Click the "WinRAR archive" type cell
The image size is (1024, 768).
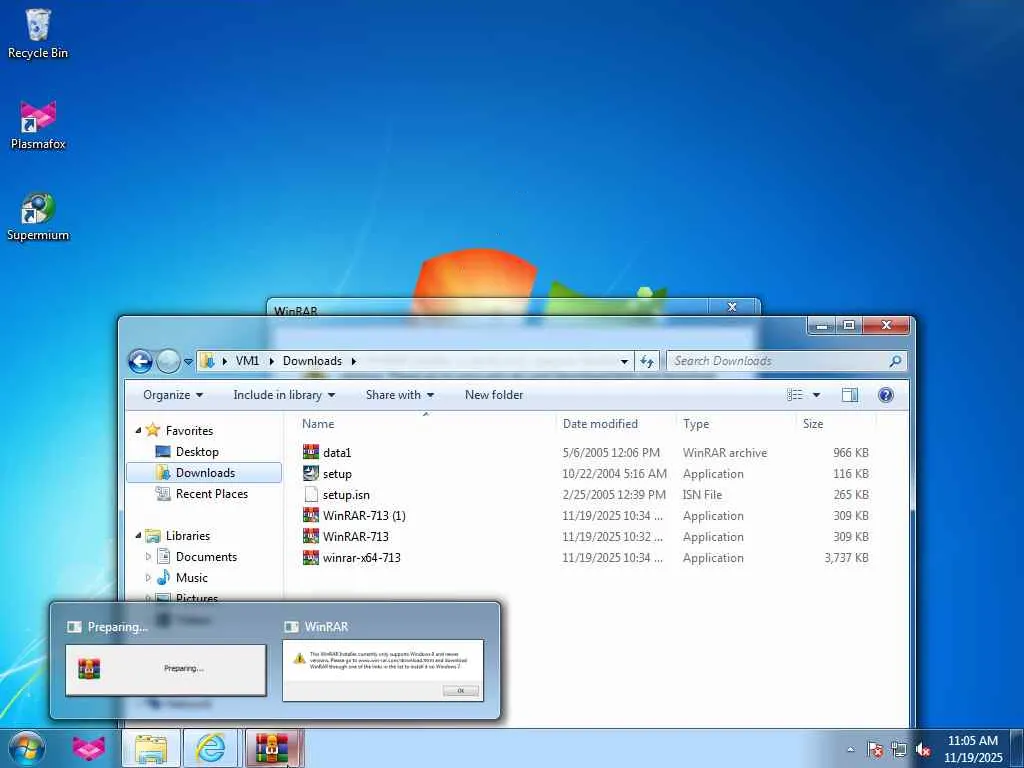[x=725, y=452]
